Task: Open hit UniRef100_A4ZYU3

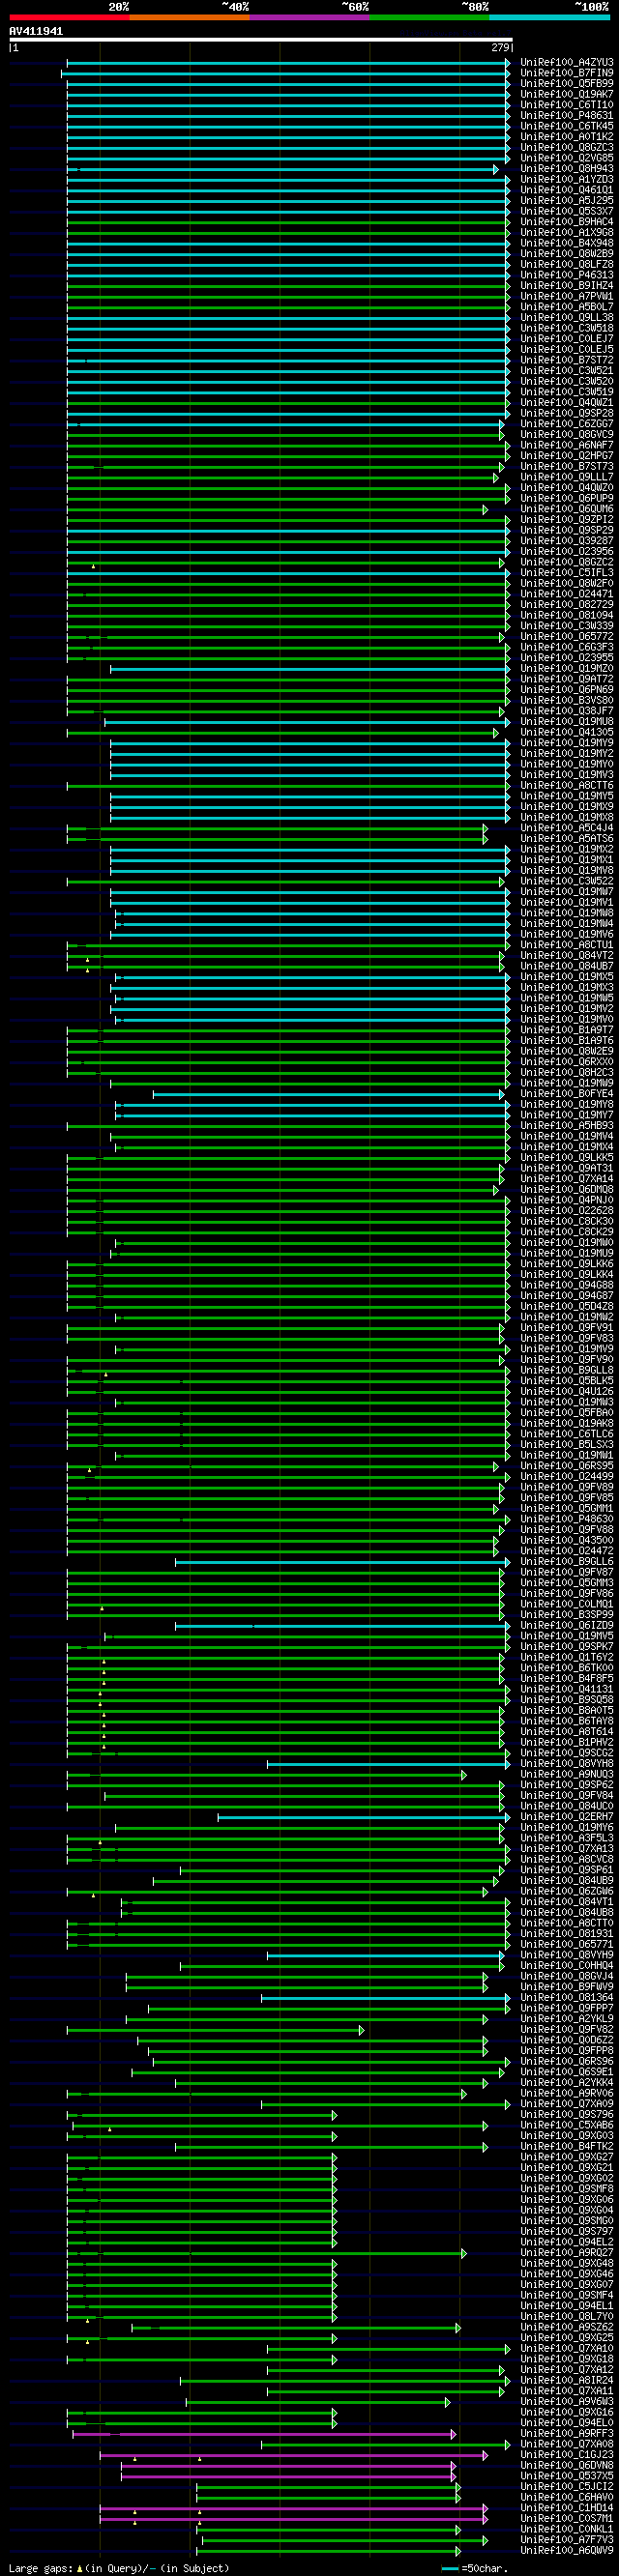Action: click(567, 62)
